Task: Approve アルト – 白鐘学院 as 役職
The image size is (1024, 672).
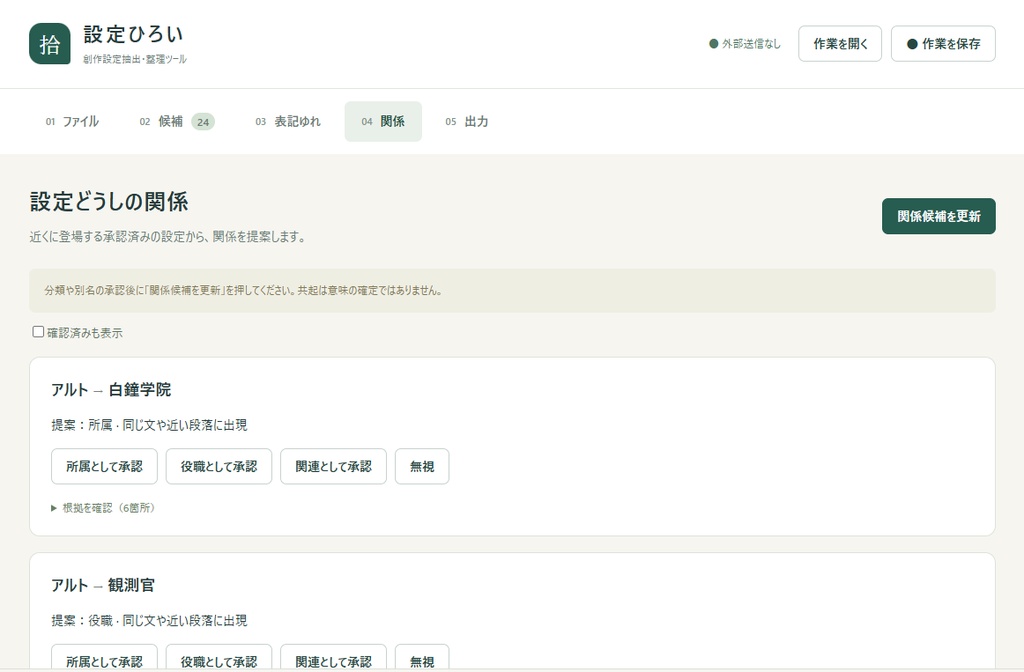Action: [x=219, y=466]
